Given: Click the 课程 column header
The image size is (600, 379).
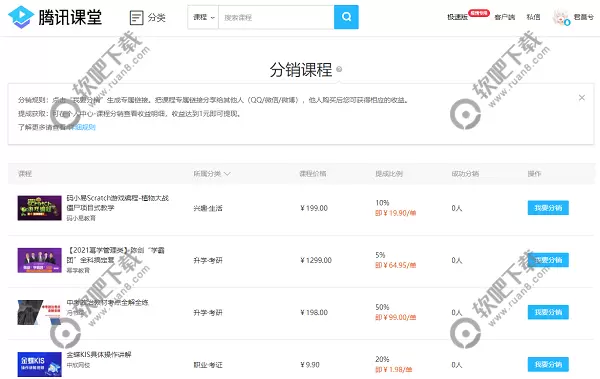Looking at the screenshot, I should click(x=25, y=174).
